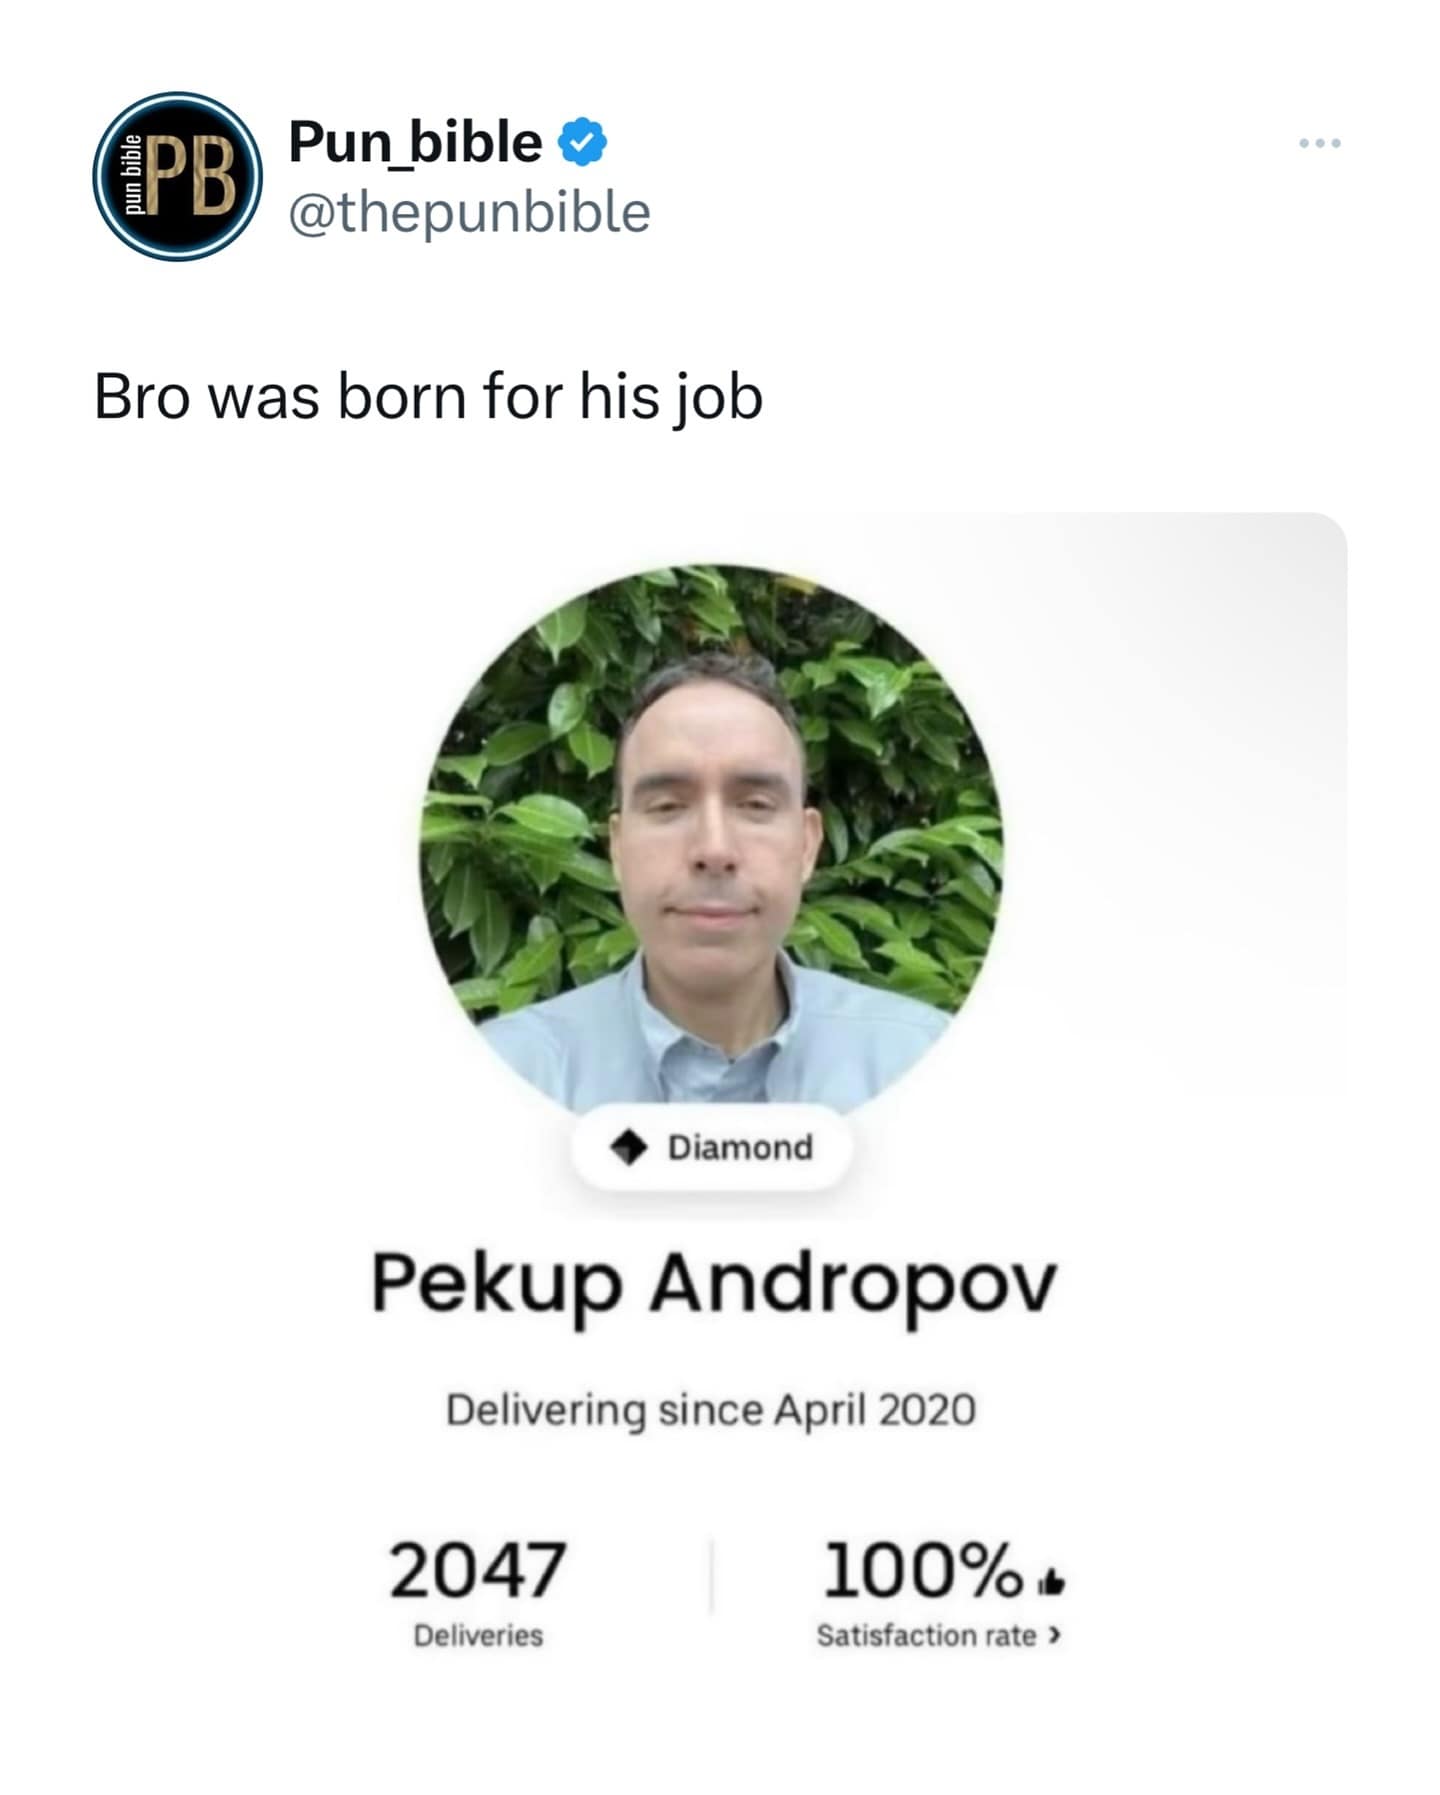Click the 100% satisfaction value
1440x1795 pixels.
click(x=921, y=1570)
